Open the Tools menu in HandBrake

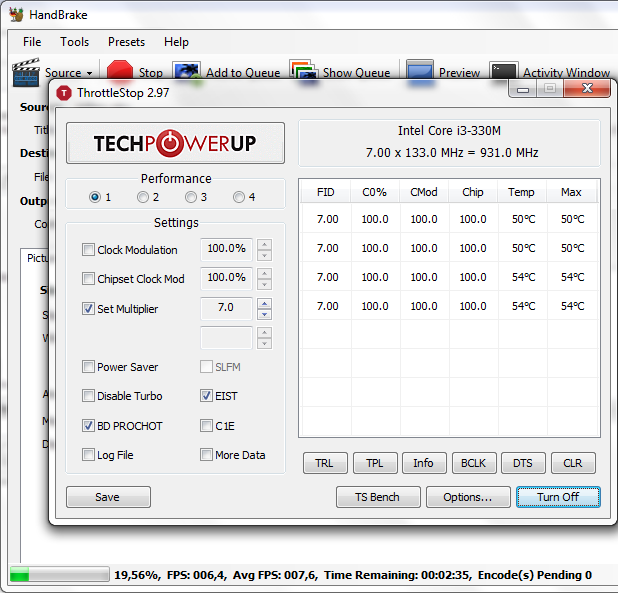coord(74,42)
